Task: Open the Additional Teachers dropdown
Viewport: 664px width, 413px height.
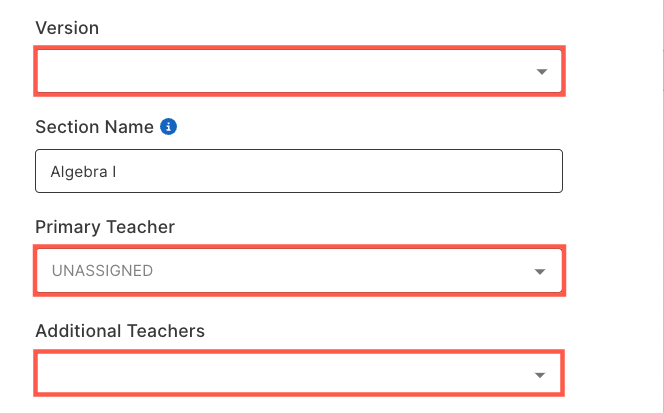Action: pos(299,373)
